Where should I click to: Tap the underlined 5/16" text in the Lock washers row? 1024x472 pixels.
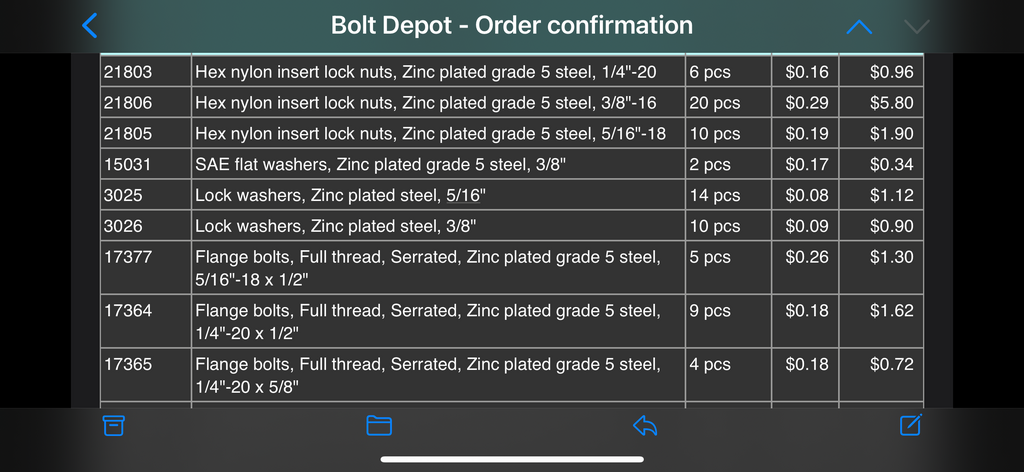(463, 195)
